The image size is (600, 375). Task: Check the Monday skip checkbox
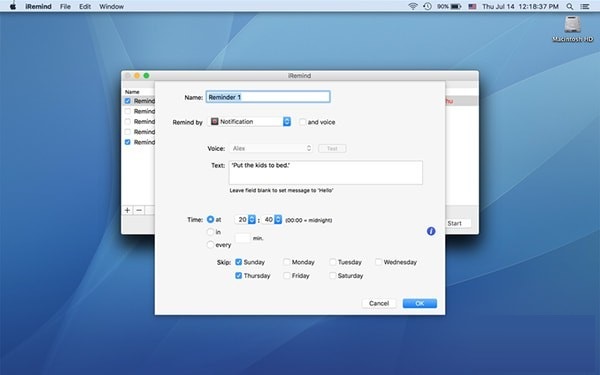[286, 262]
